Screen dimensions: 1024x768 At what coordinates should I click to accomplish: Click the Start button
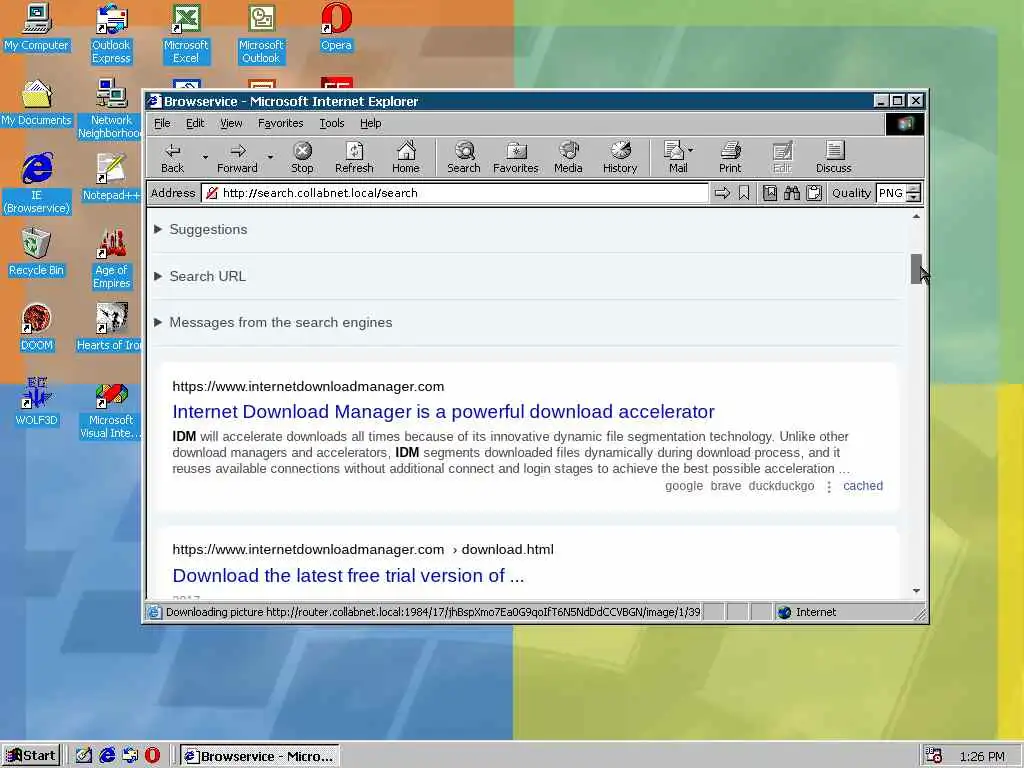31,756
